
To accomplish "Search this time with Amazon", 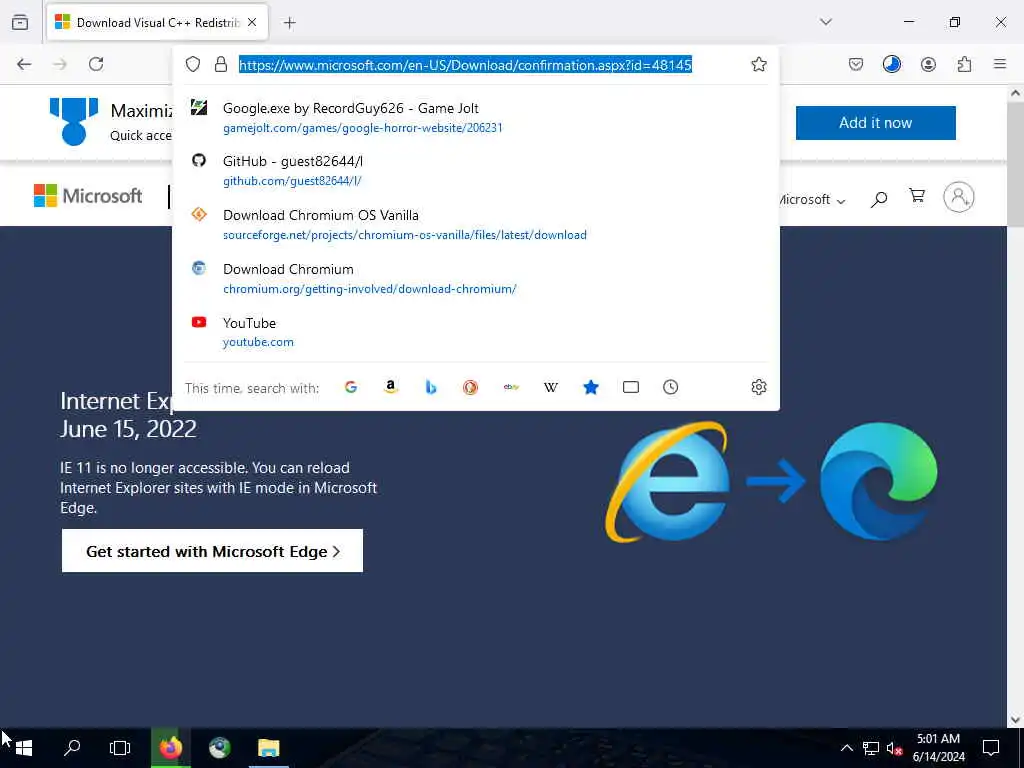I will 391,387.
